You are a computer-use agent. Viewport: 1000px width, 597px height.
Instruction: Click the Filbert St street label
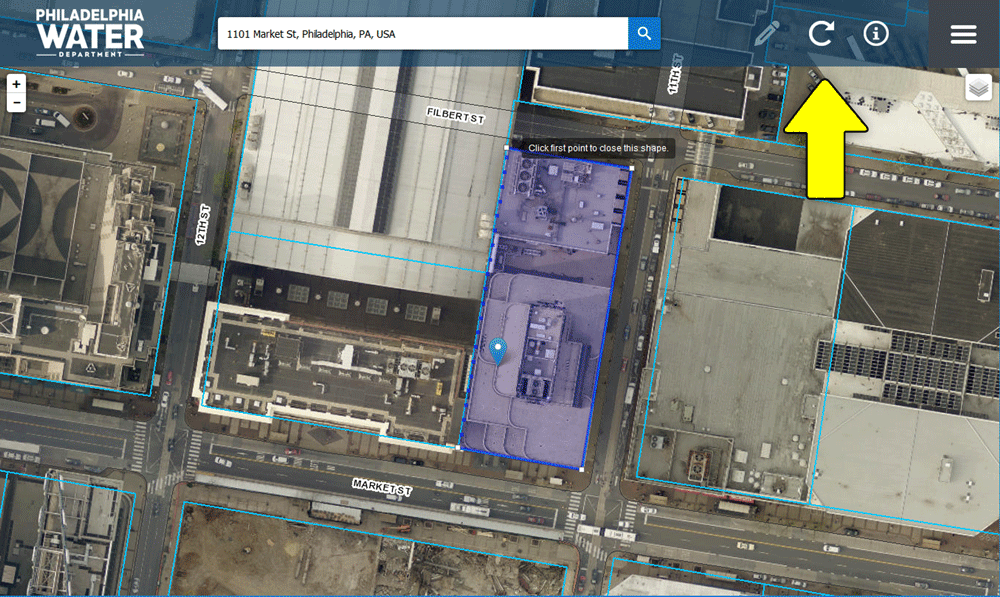(455, 116)
